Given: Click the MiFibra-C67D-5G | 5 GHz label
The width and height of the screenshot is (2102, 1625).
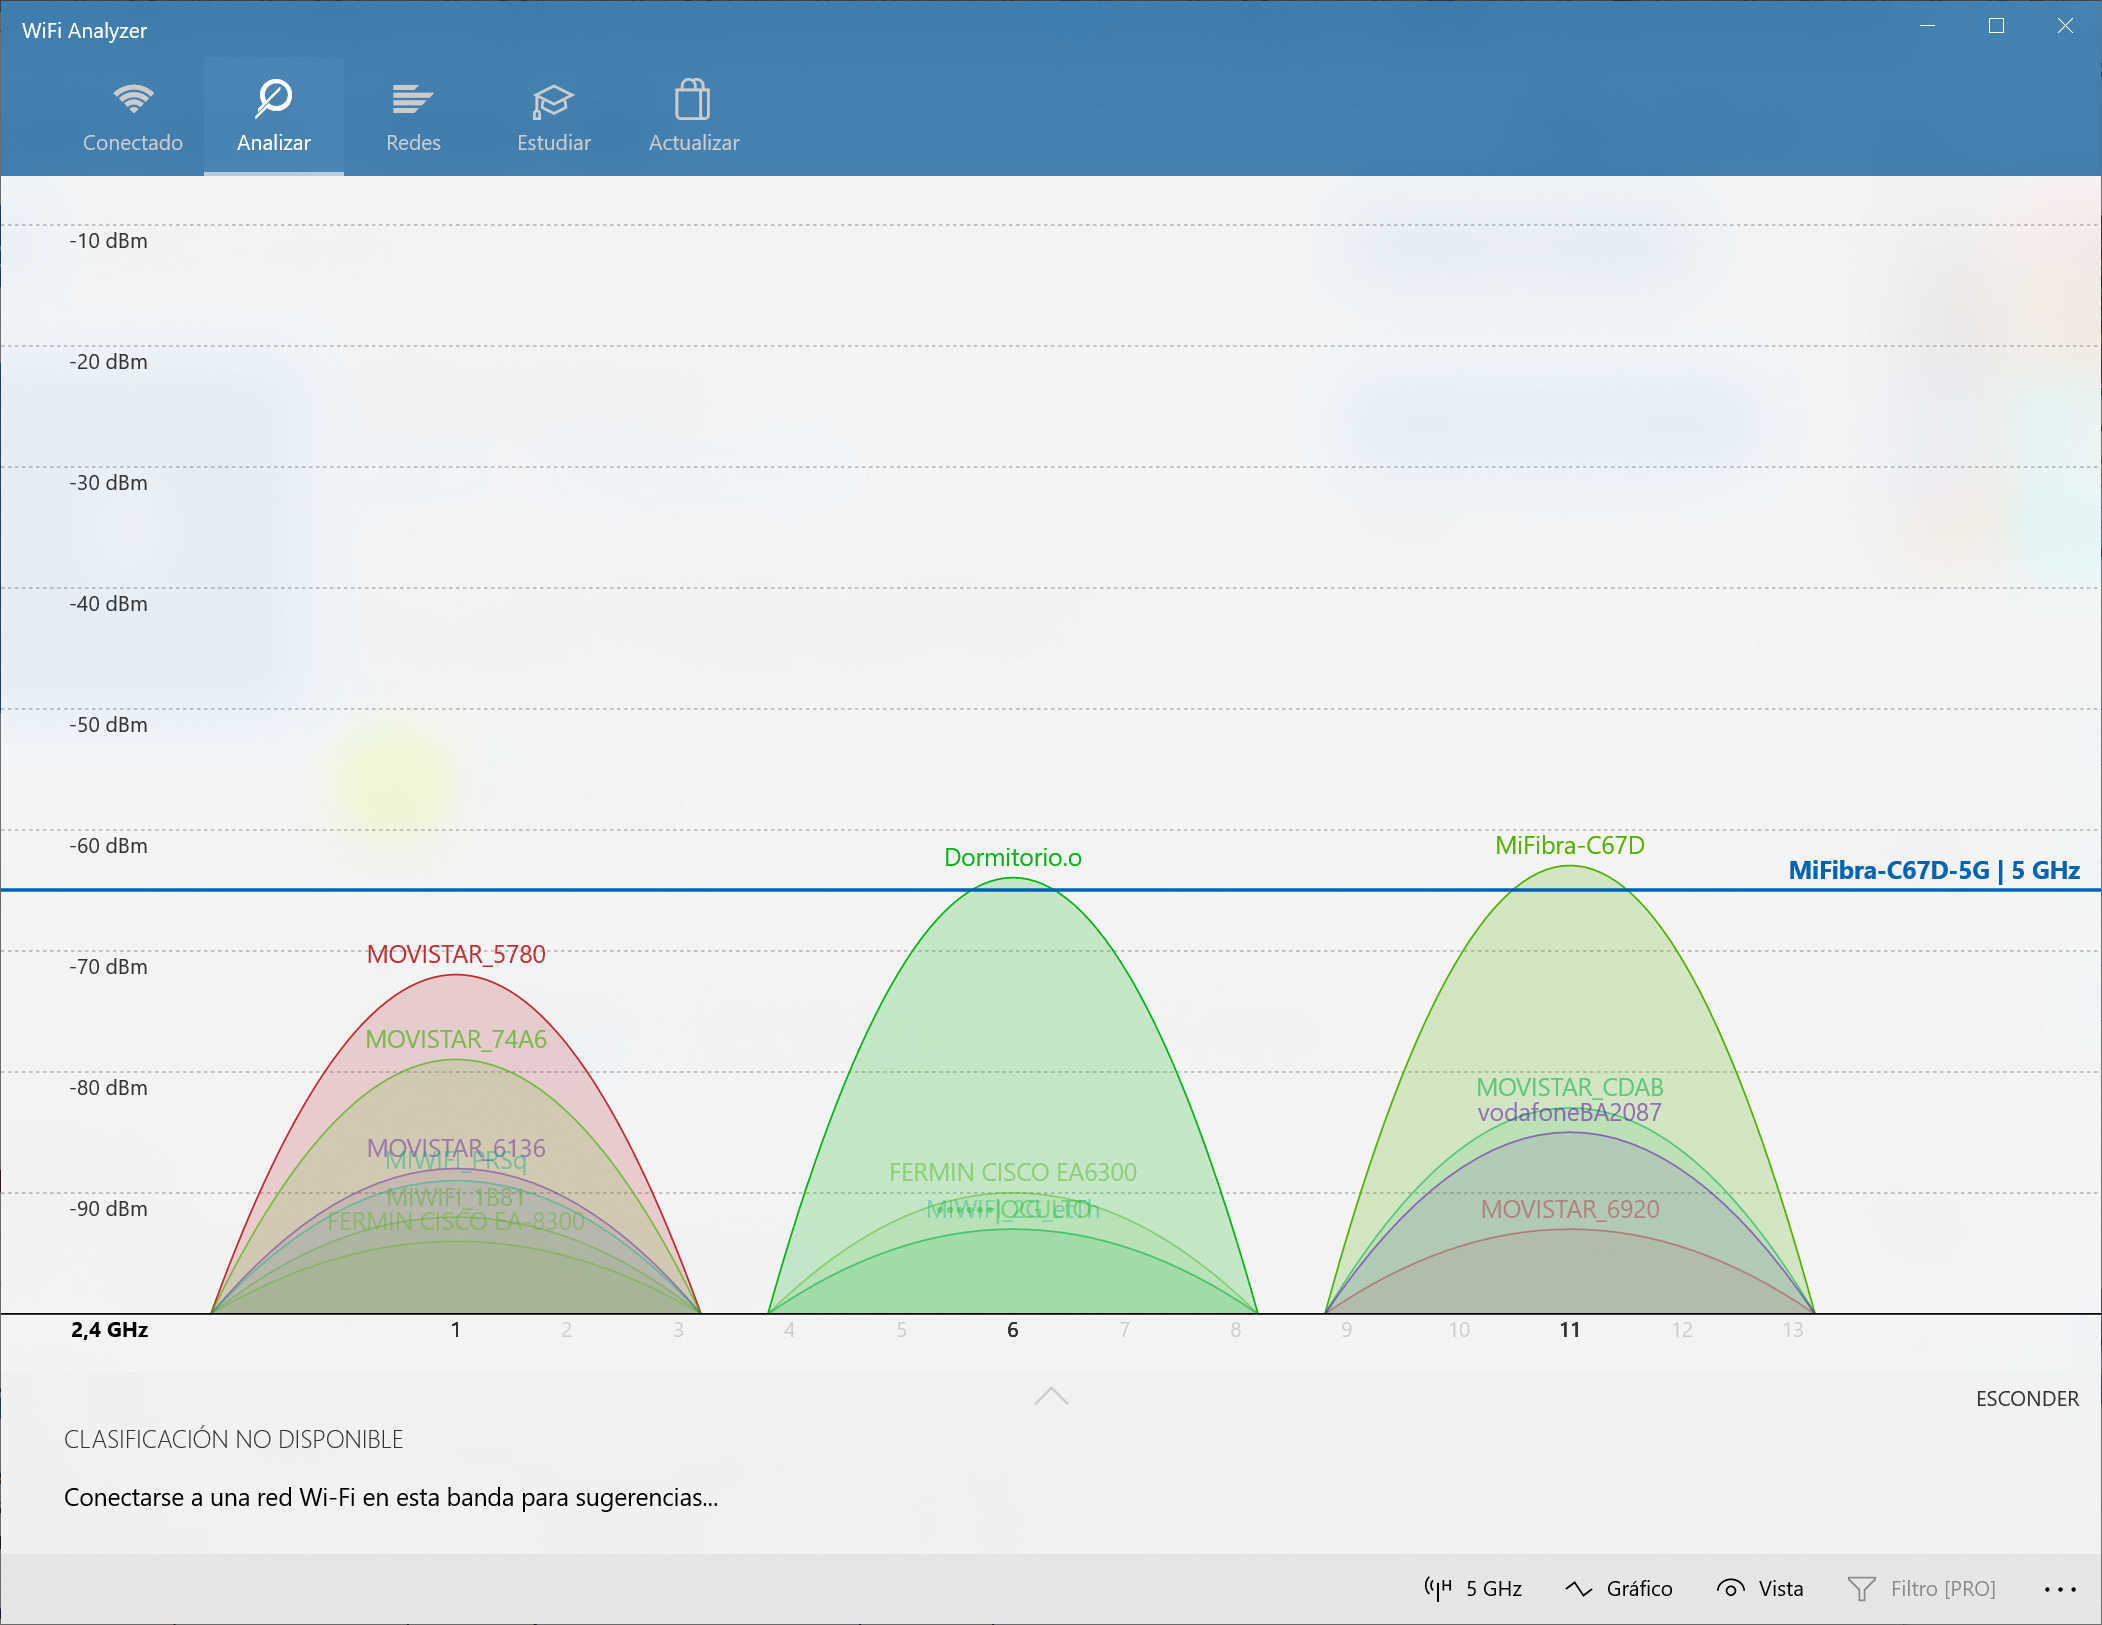Looking at the screenshot, I should point(1933,870).
